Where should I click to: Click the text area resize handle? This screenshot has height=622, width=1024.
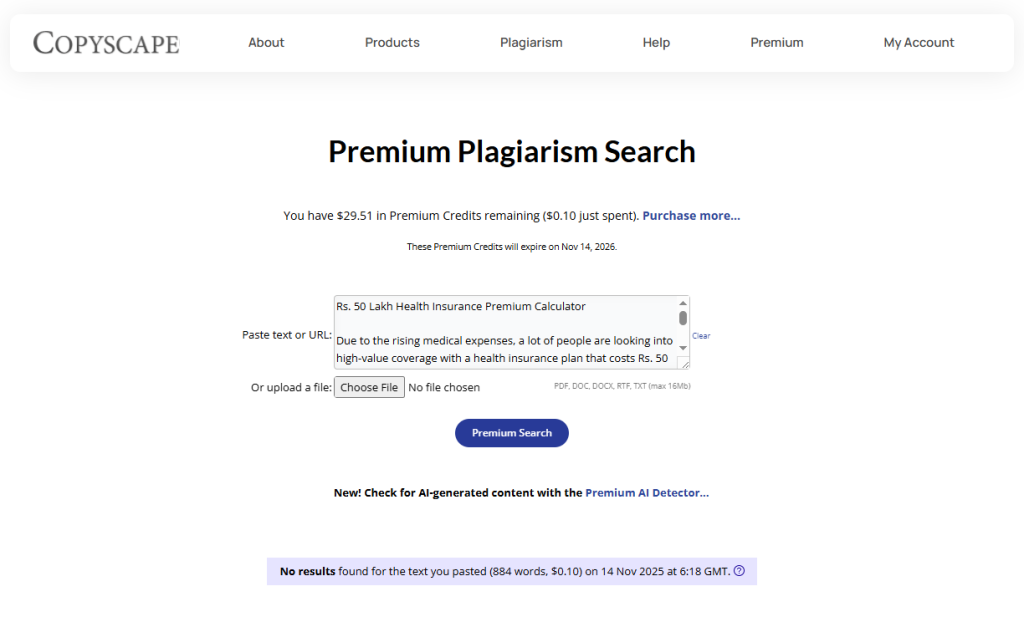(684, 363)
